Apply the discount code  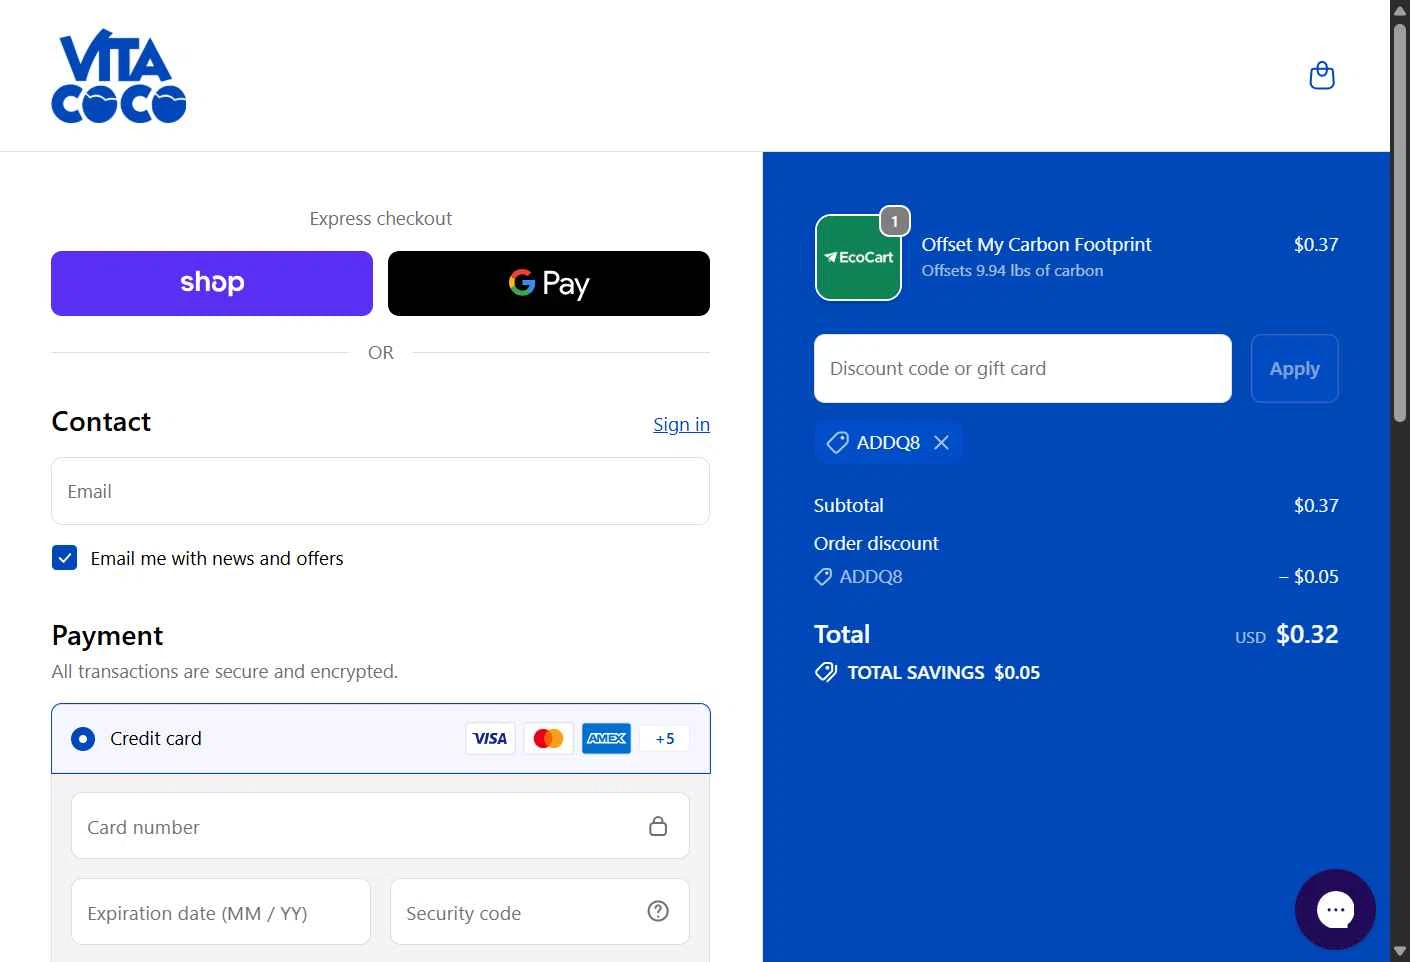[x=1294, y=368]
